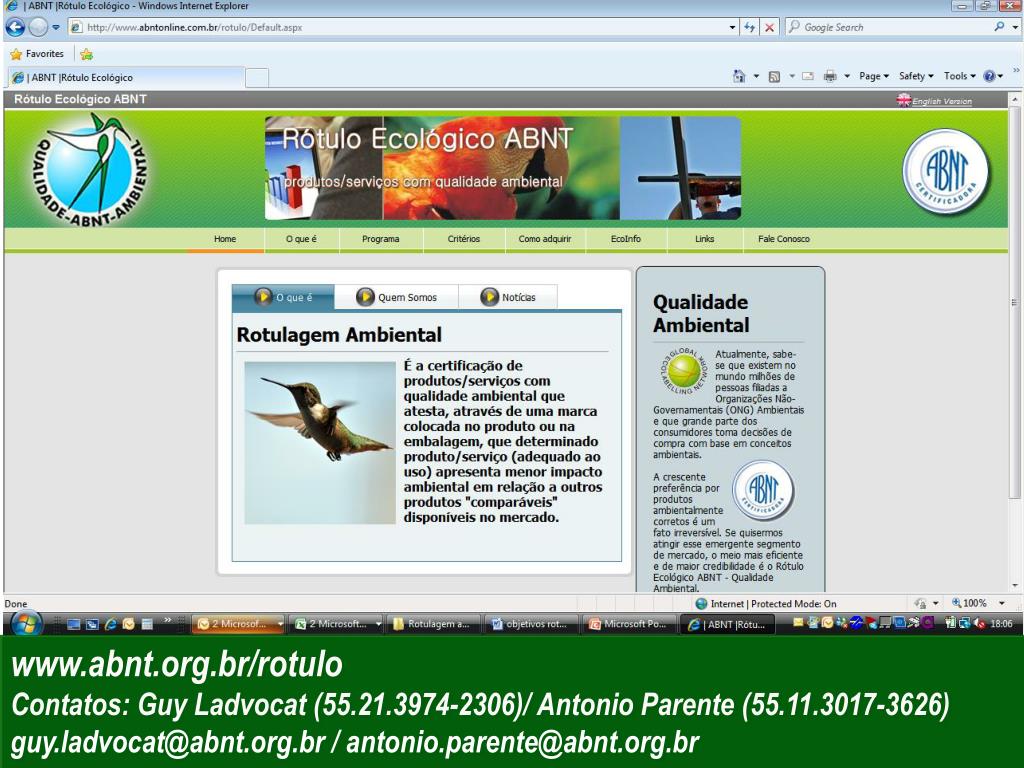Viewport: 1024px width, 768px height.
Task: Click the Read Mail envelope icon
Action: click(808, 76)
